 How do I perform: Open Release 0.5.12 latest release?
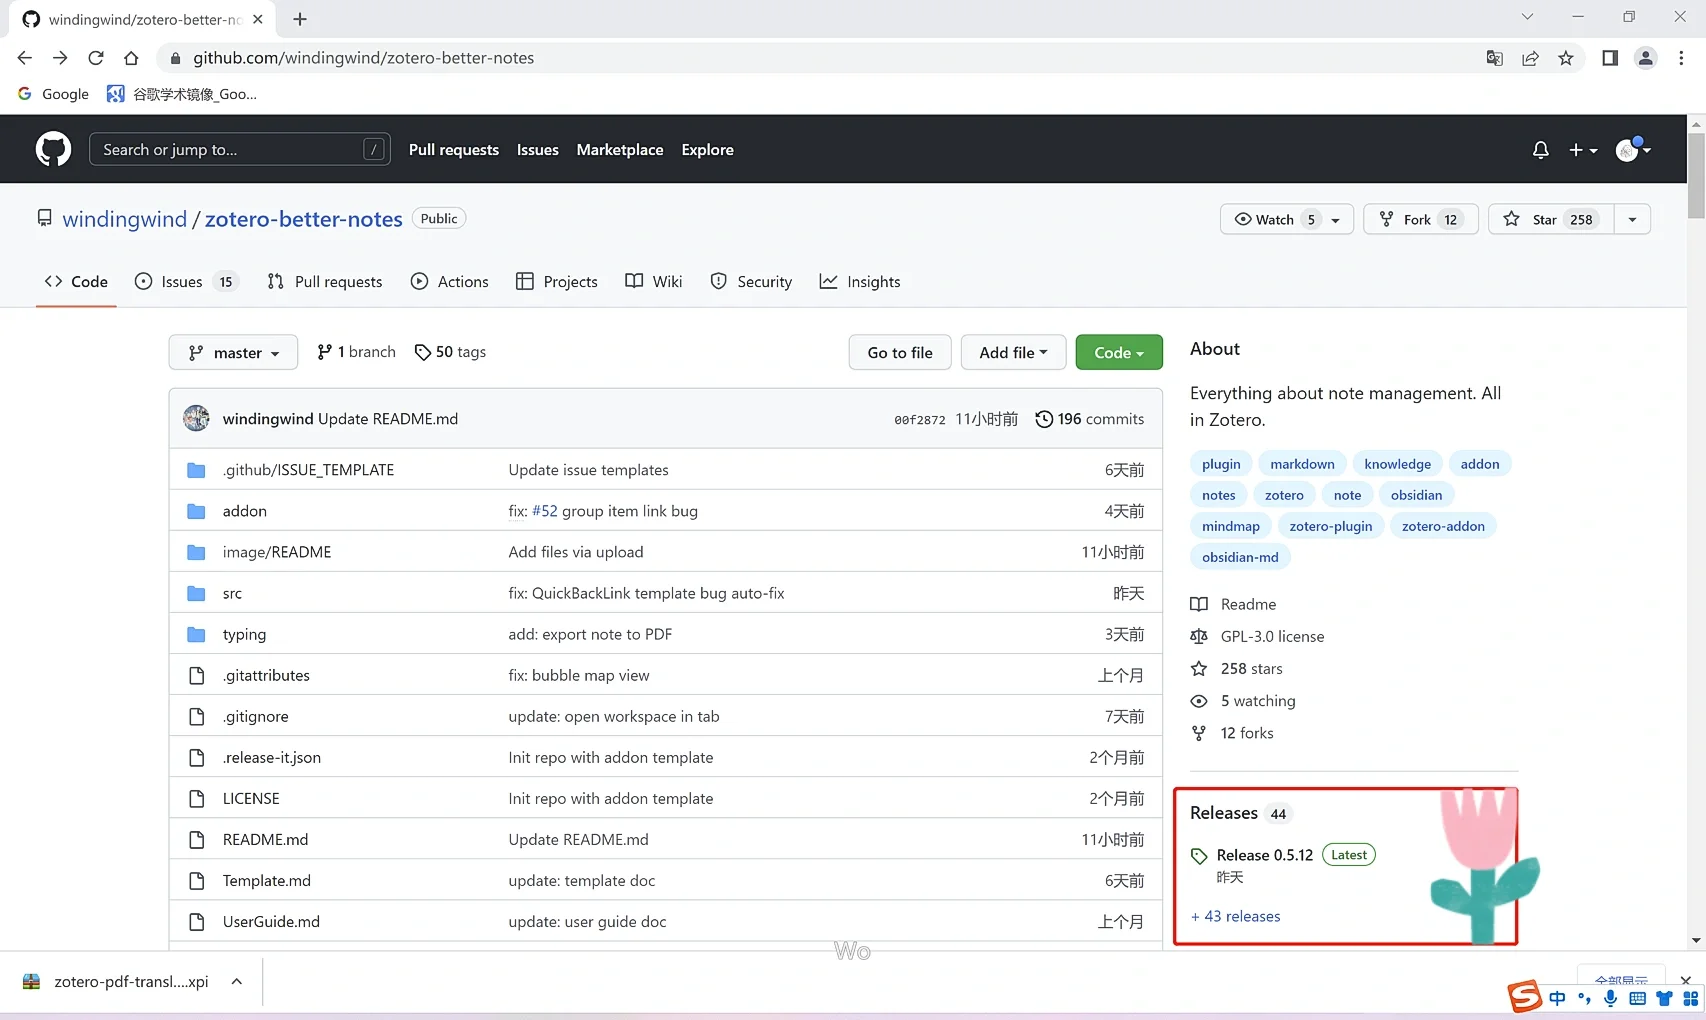point(1264,855)
